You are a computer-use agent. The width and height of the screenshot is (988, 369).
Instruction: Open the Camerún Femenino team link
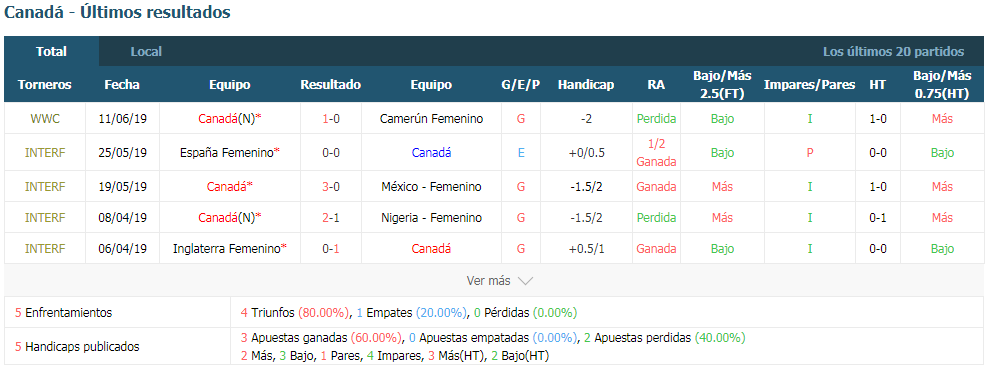[432, 118]
